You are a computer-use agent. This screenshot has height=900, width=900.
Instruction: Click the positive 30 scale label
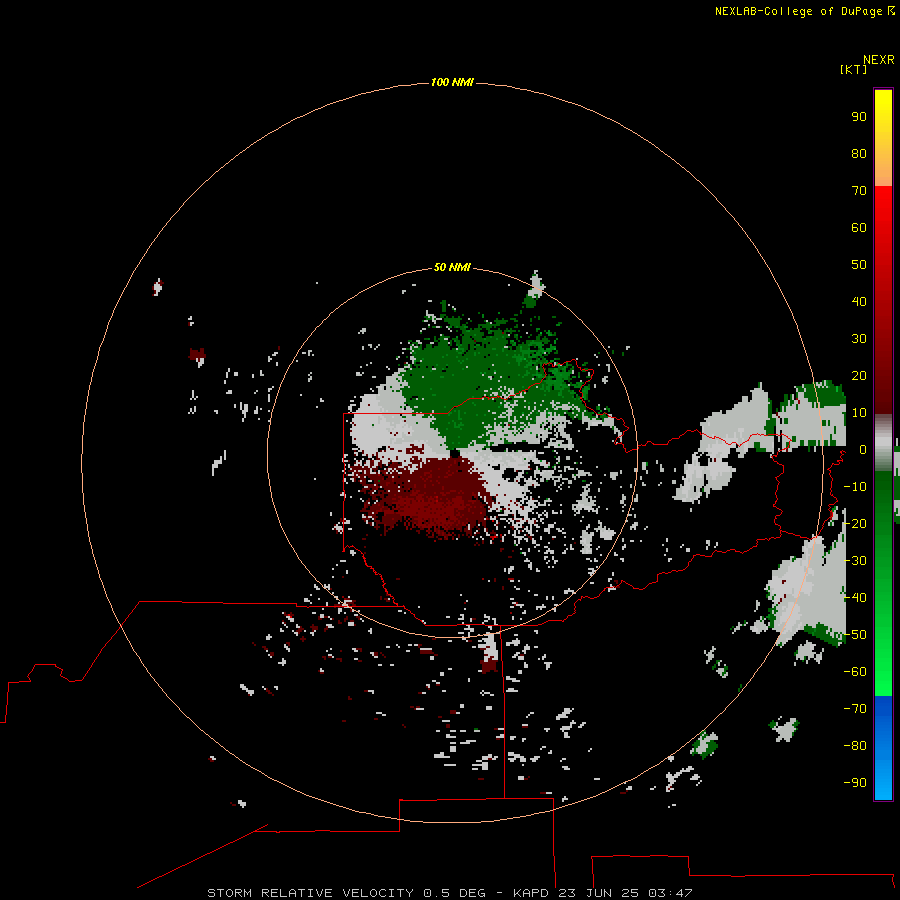tap(859, 339)
